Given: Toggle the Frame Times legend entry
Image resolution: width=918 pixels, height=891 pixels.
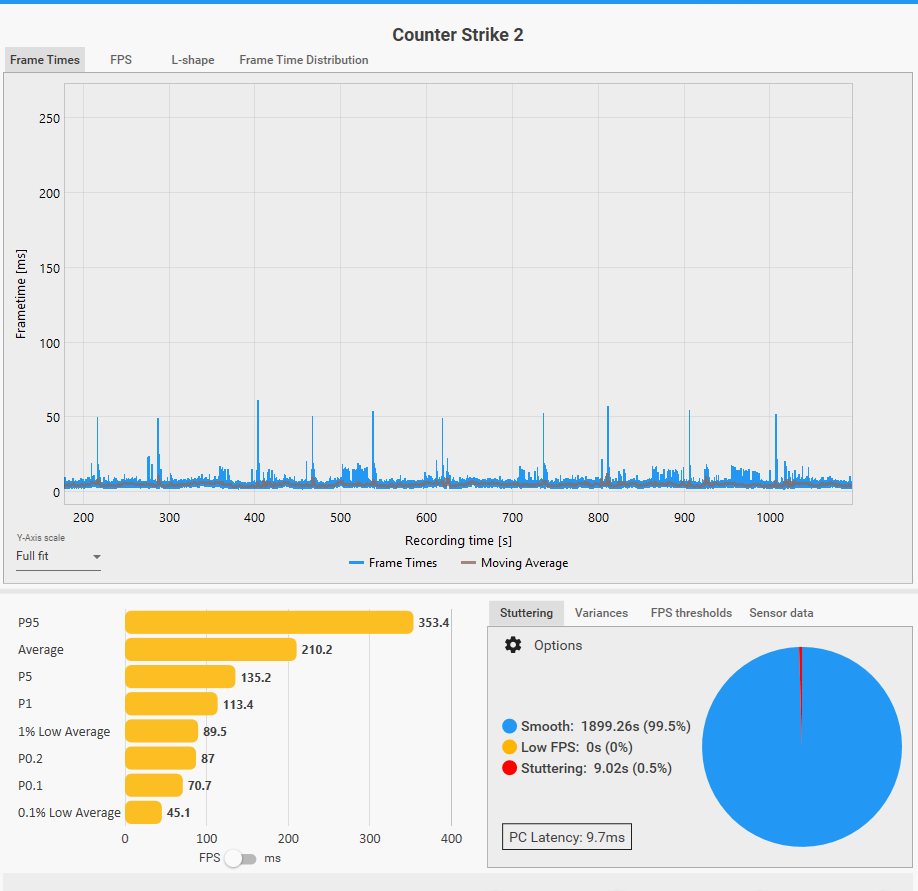Looking at the screenshot, I should coord(393,563).
